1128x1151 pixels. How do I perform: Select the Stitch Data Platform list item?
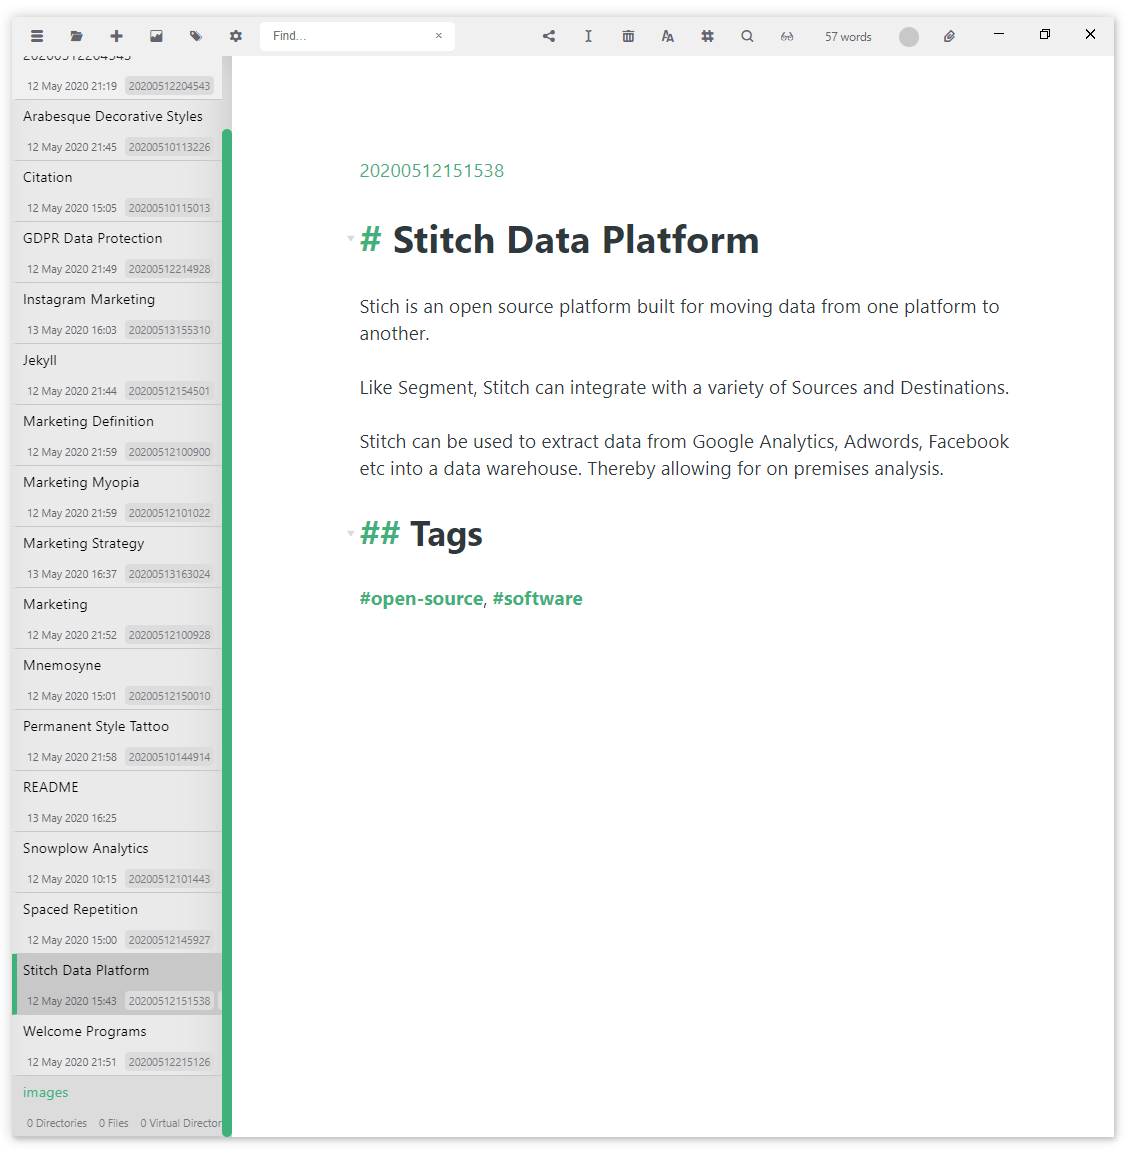(x=117, y=983)
